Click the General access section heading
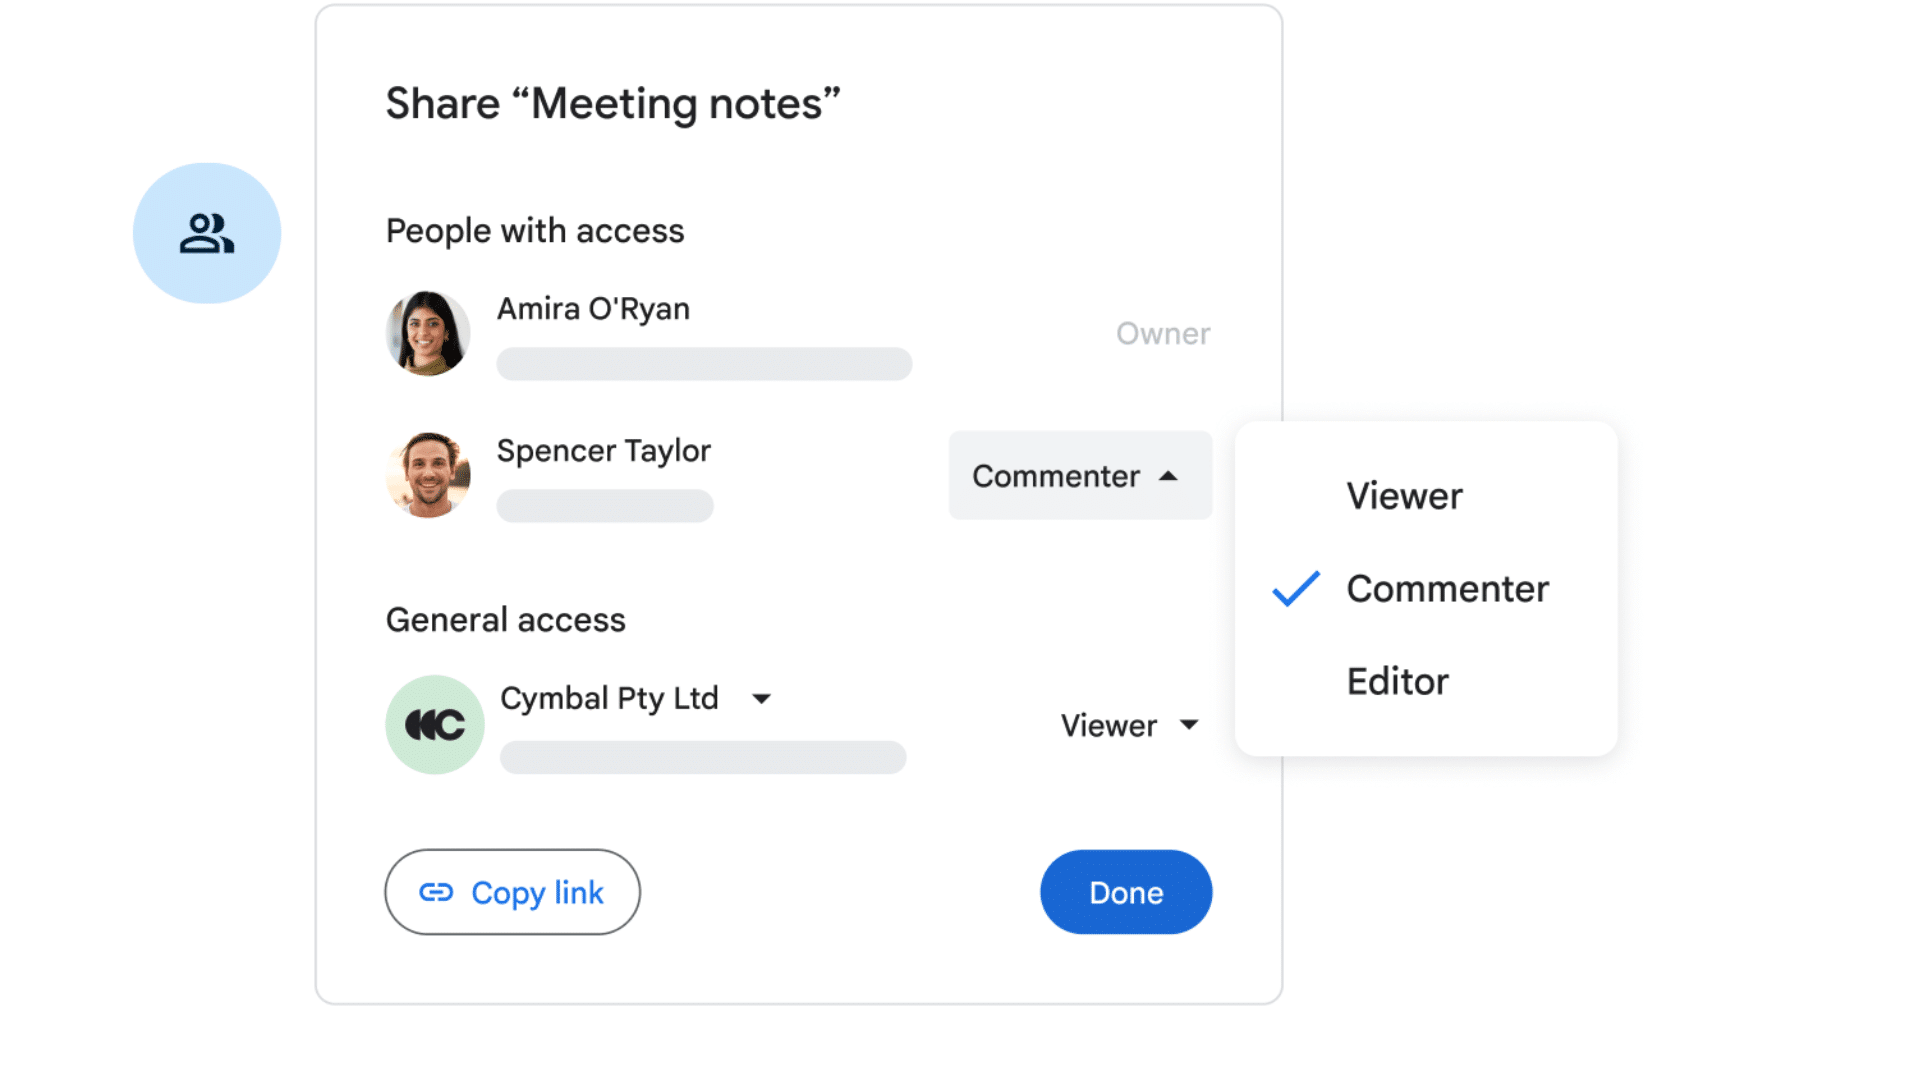Viewport: 1920px width, 1080px height. point(505,619)
